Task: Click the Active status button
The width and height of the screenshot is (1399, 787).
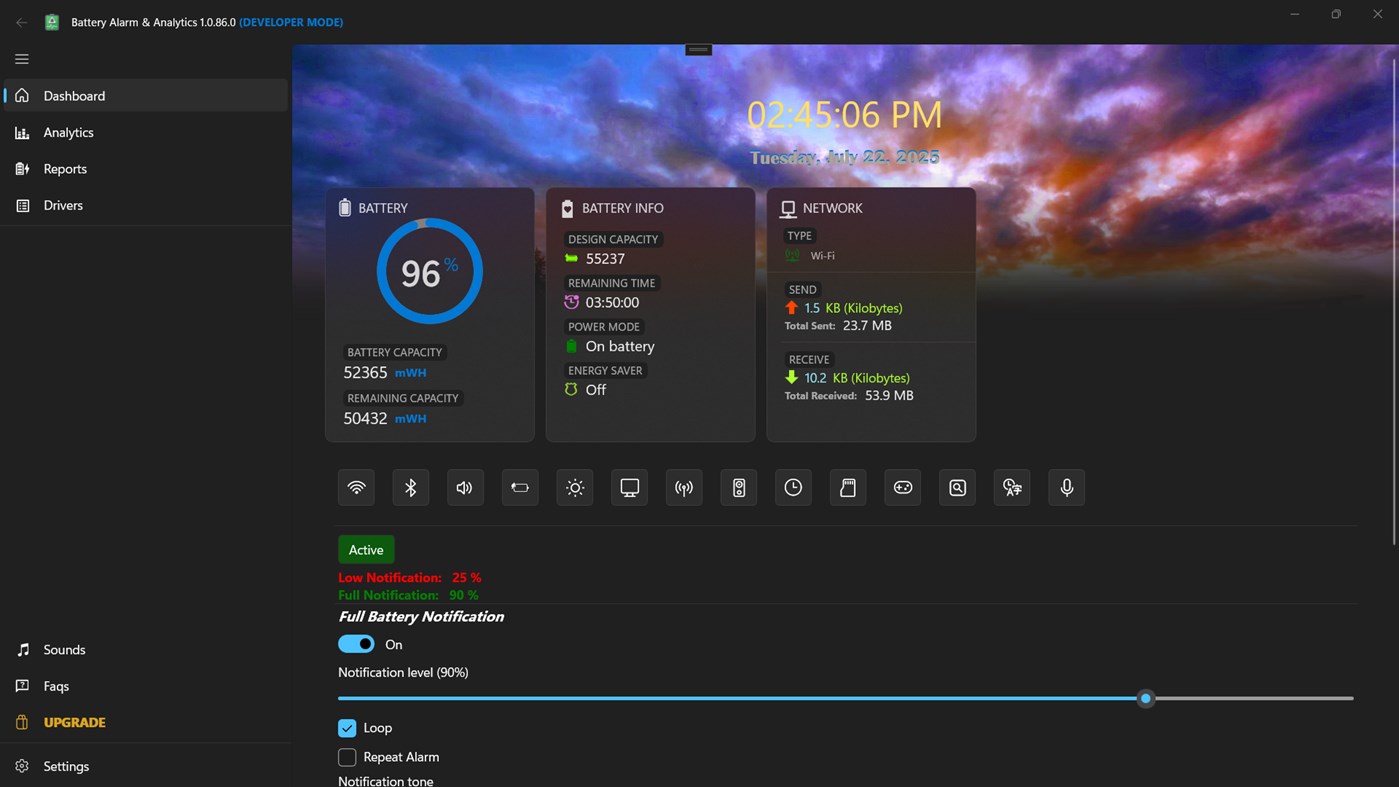Action: pyautogui.click(x=366, y=549)
